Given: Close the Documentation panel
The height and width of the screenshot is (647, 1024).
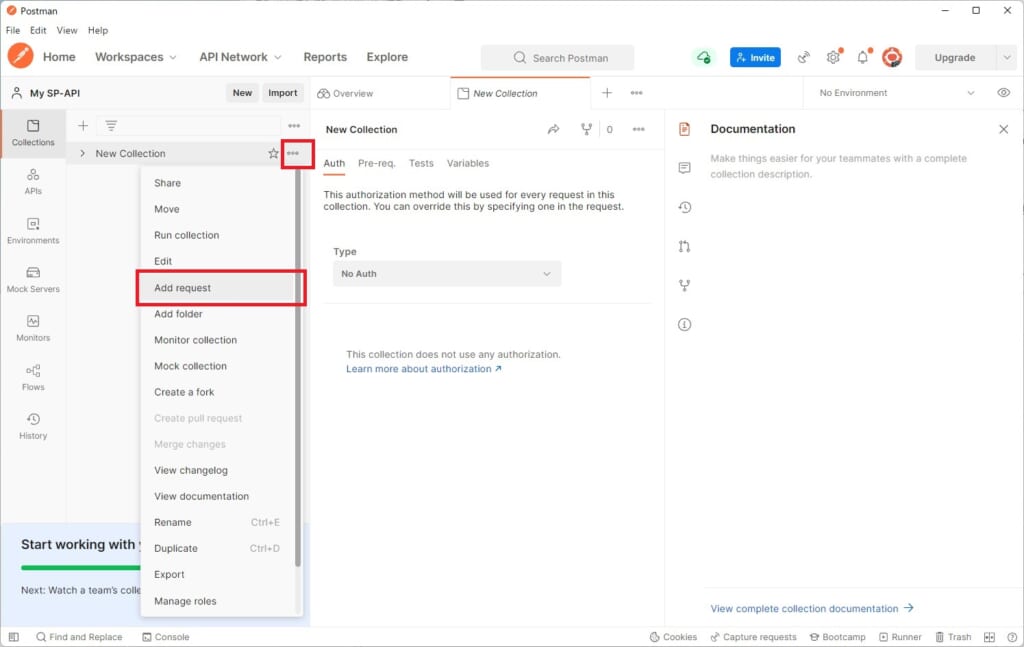Looking at the screenshot, I should tap(1004, 129).
